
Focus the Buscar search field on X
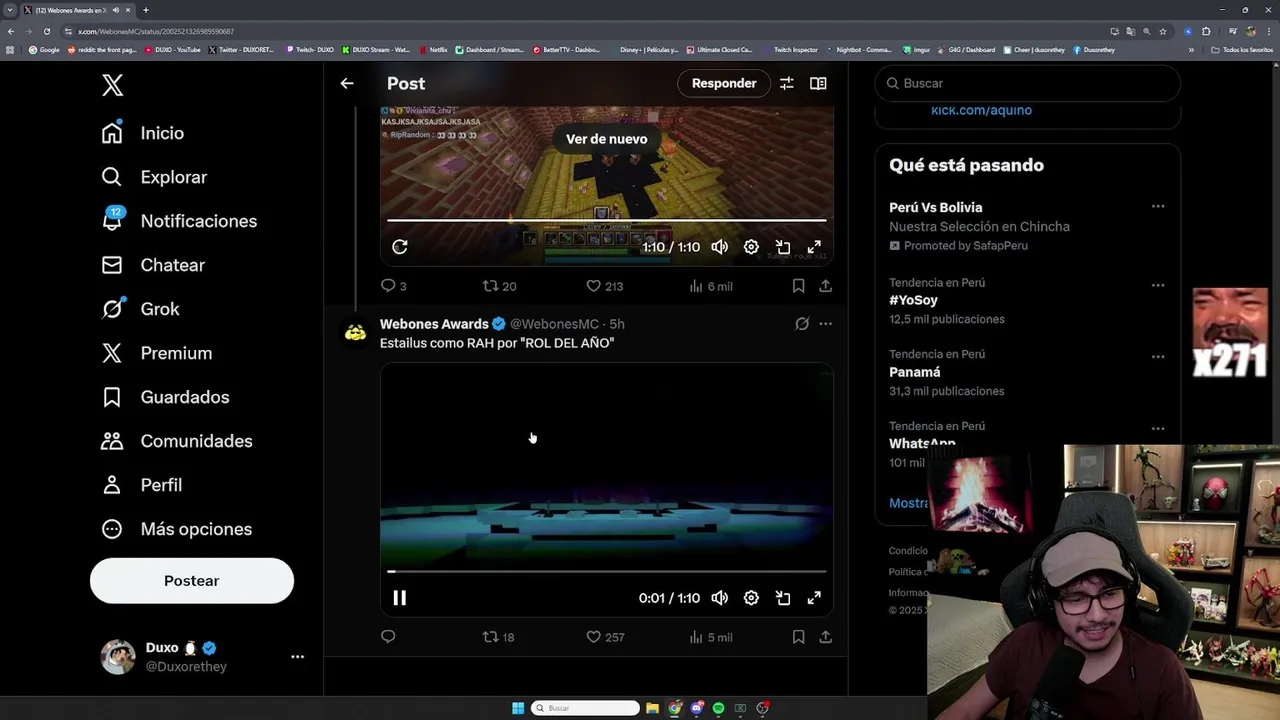pyautogui.click(x=1027, y=83)
